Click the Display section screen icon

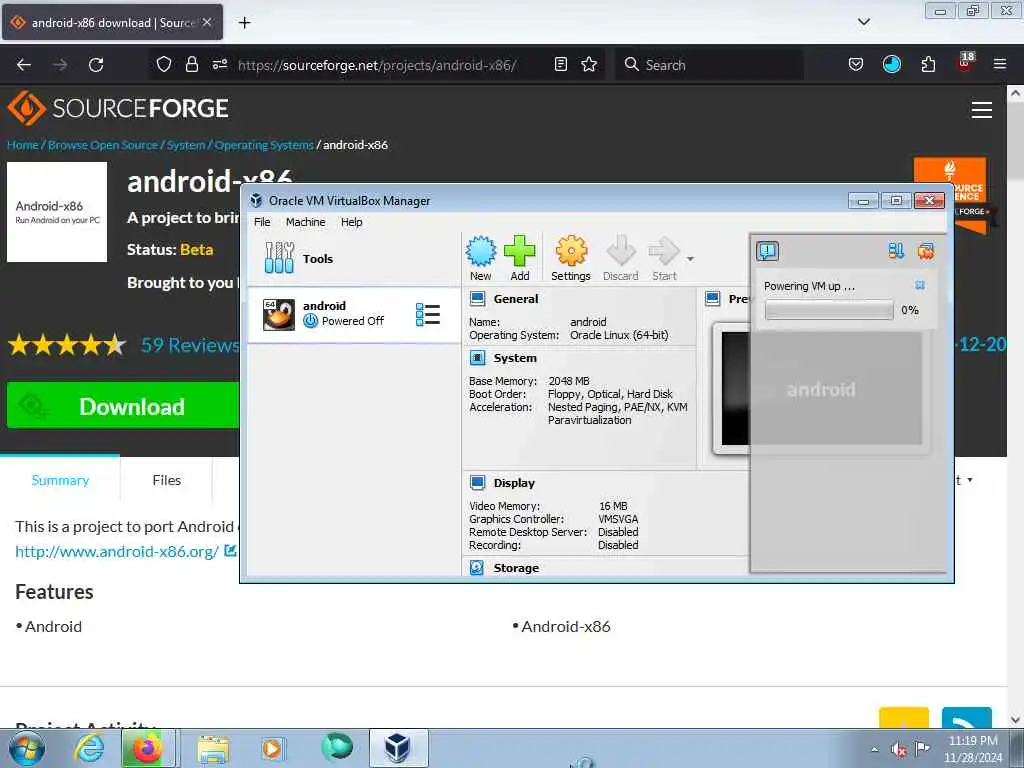[477, 483]
